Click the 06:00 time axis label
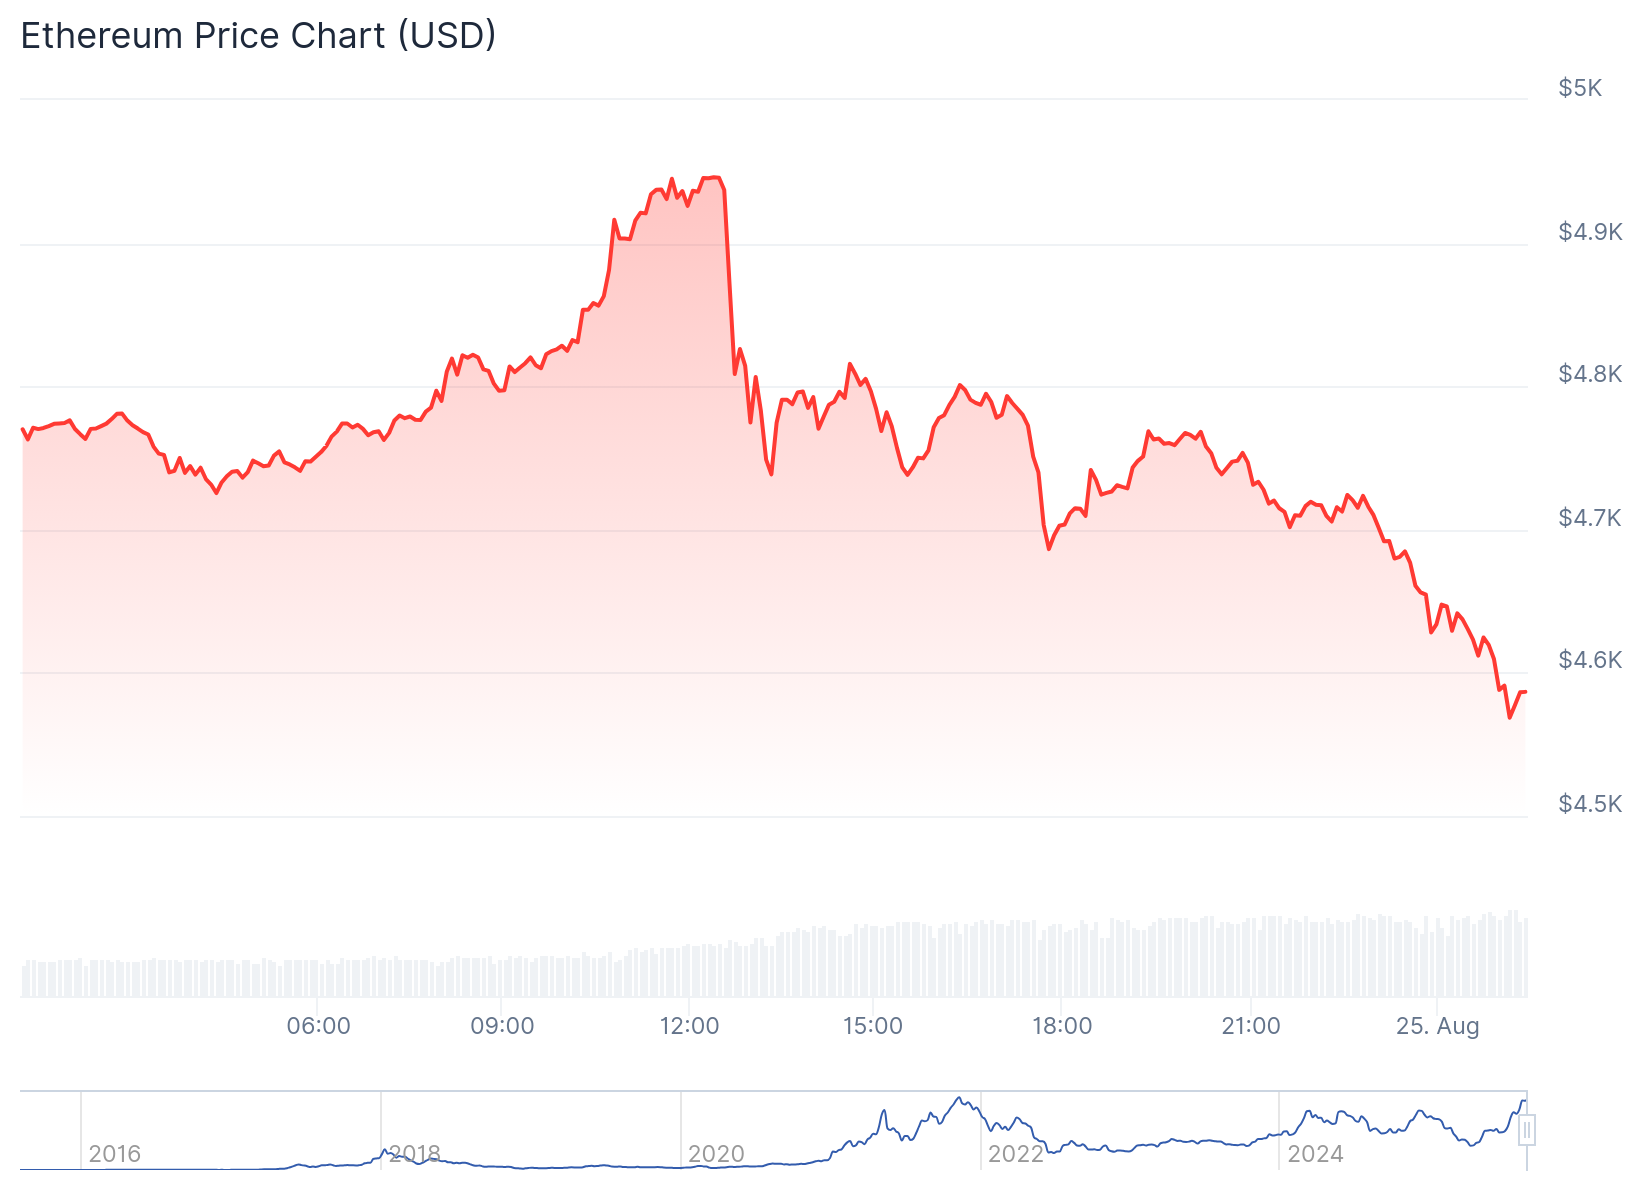 tap(318, 1026)
